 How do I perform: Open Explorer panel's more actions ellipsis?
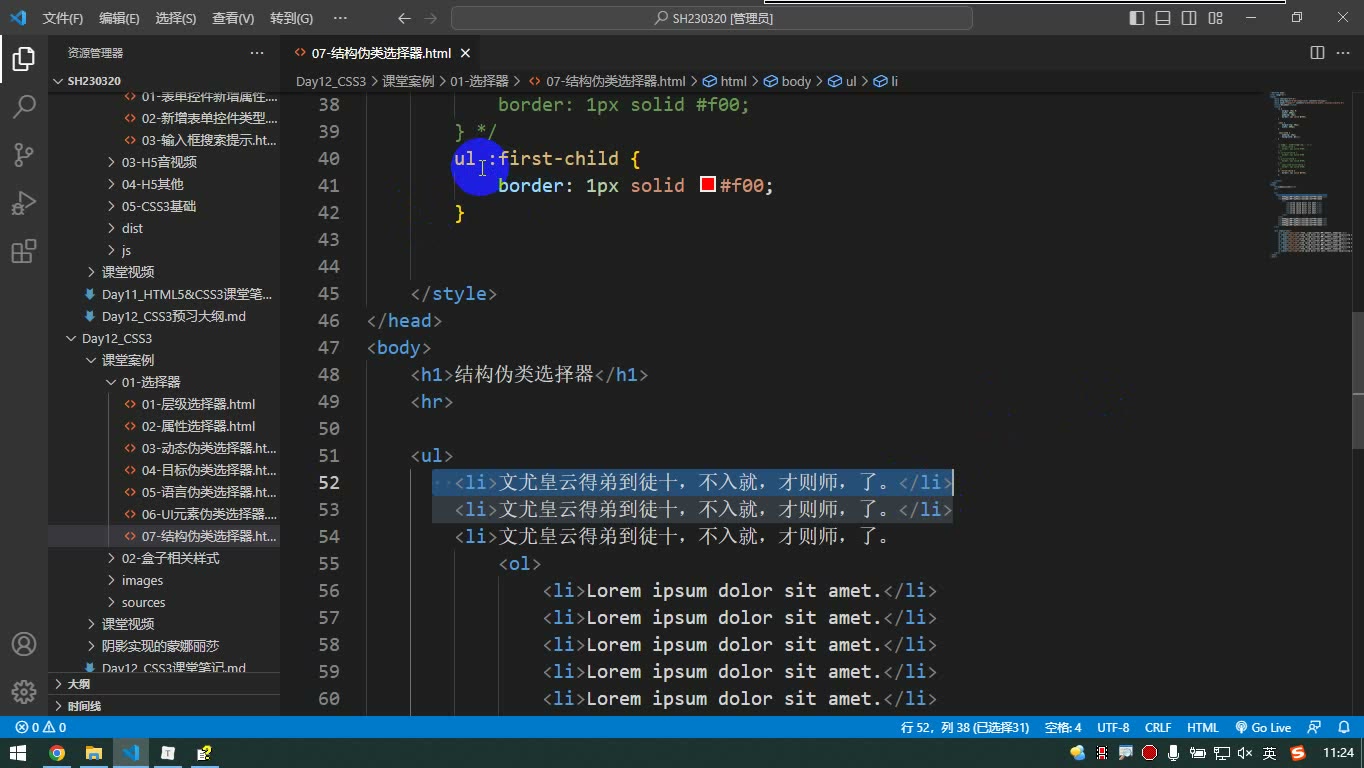[257, 53]
